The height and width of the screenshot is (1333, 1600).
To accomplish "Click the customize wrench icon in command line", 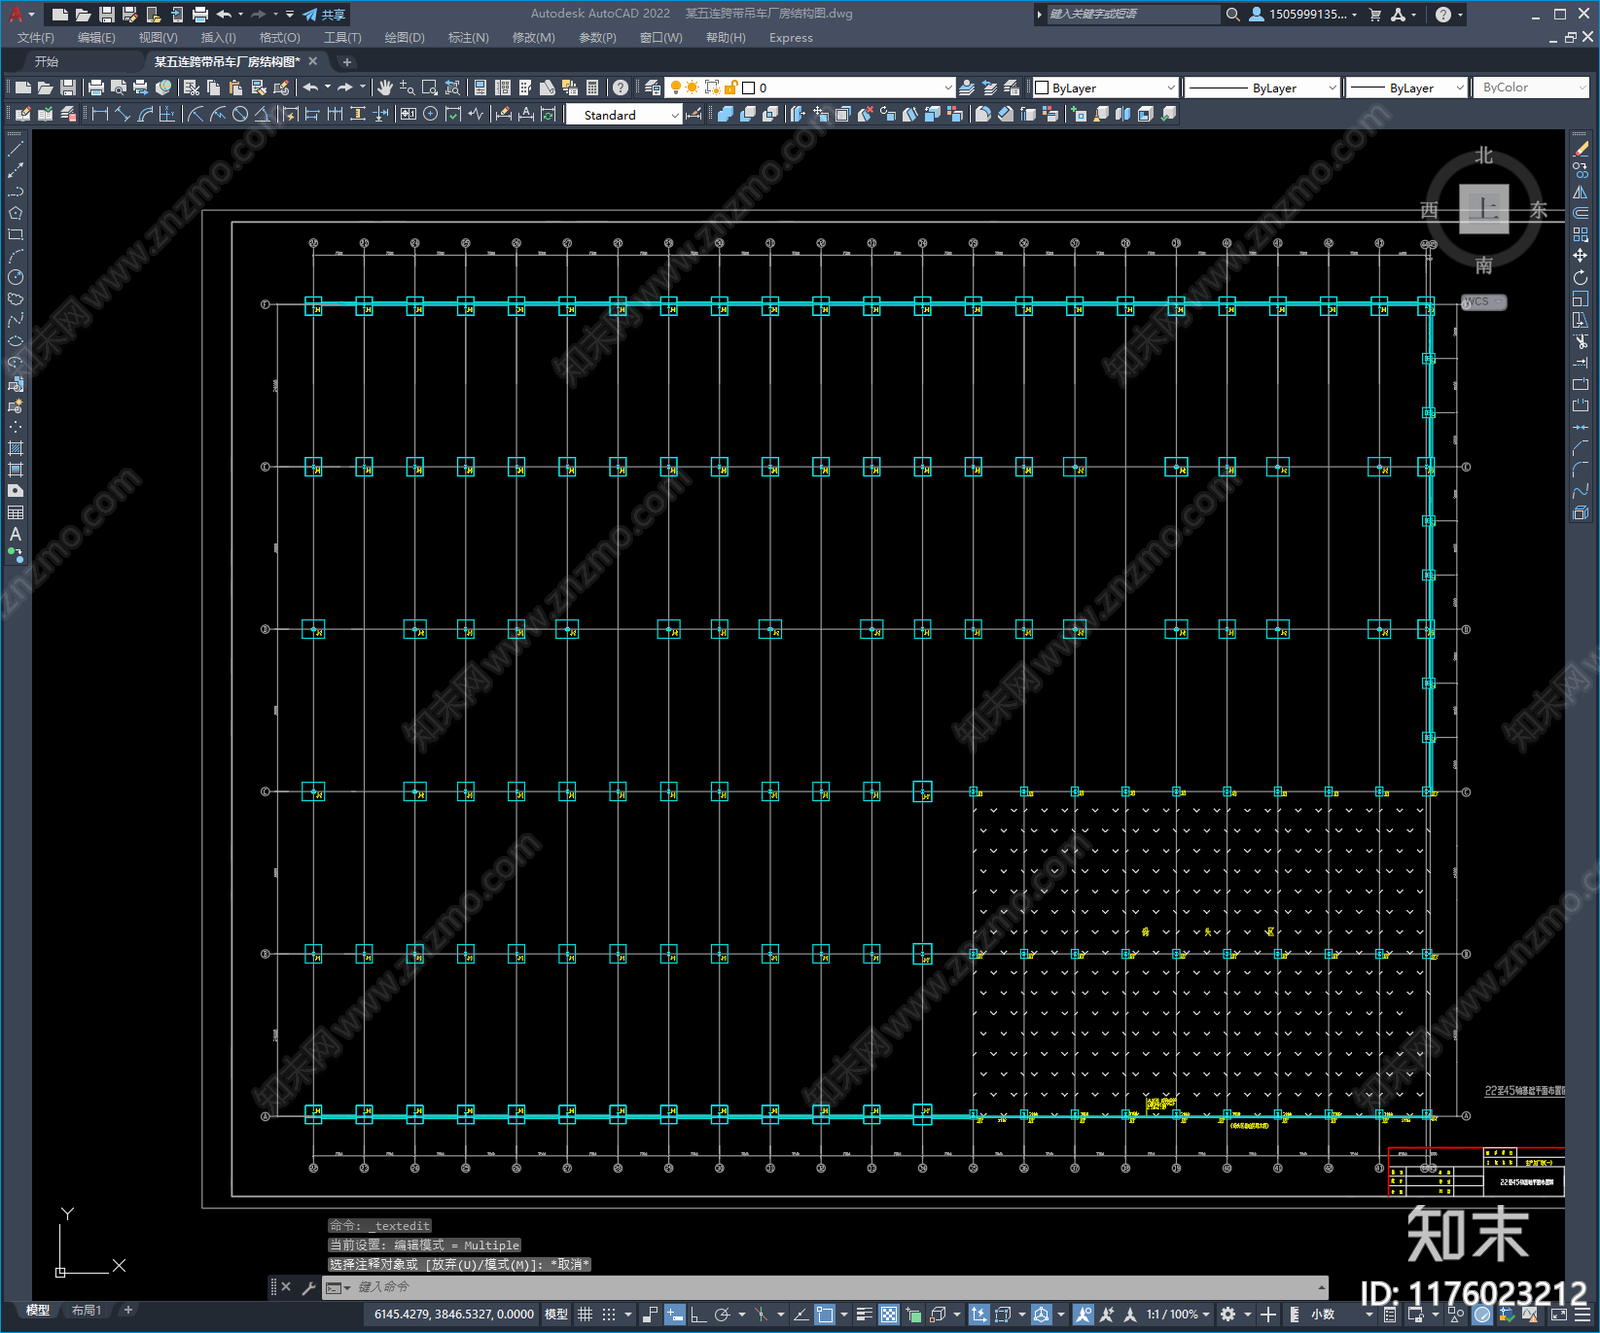I will click(309, 1287).
